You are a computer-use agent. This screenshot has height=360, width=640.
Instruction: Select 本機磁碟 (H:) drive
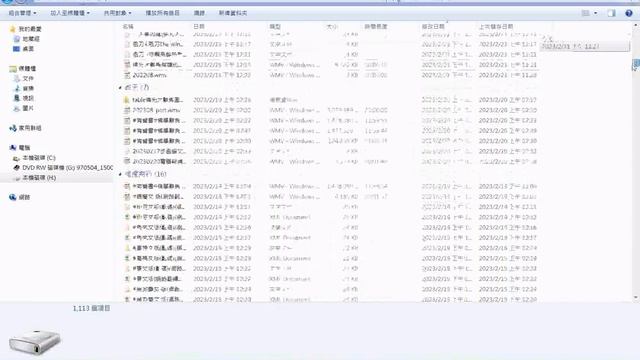(x=39, y=178)
